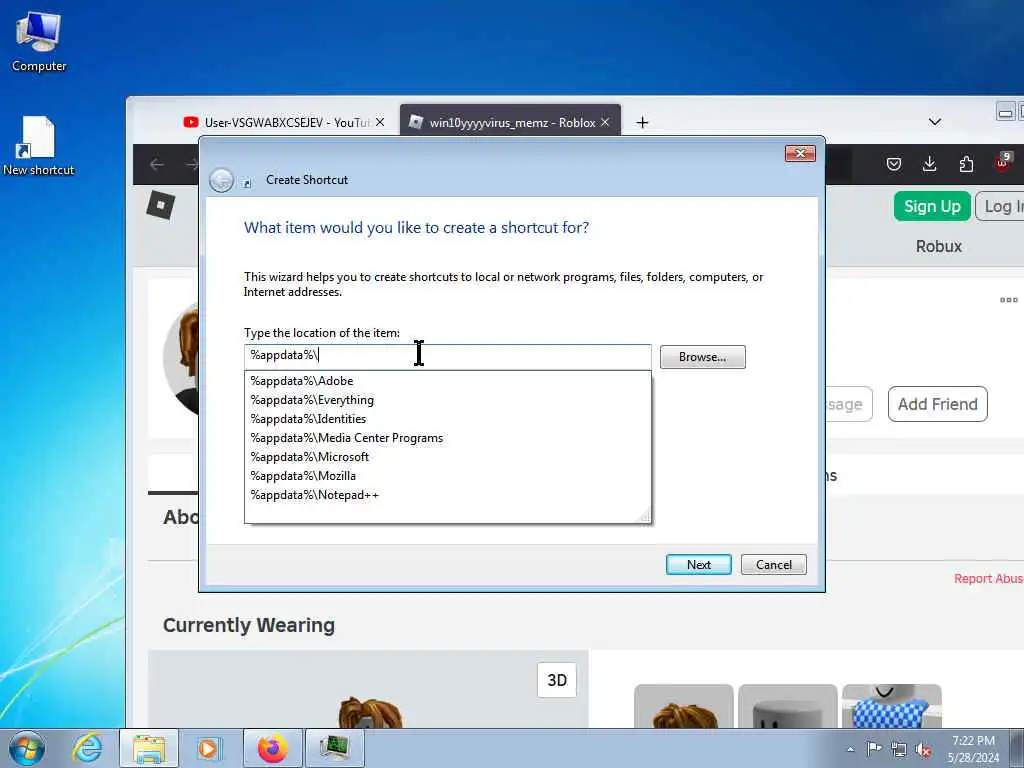Click the Browse... button

(x=702, y=357)
